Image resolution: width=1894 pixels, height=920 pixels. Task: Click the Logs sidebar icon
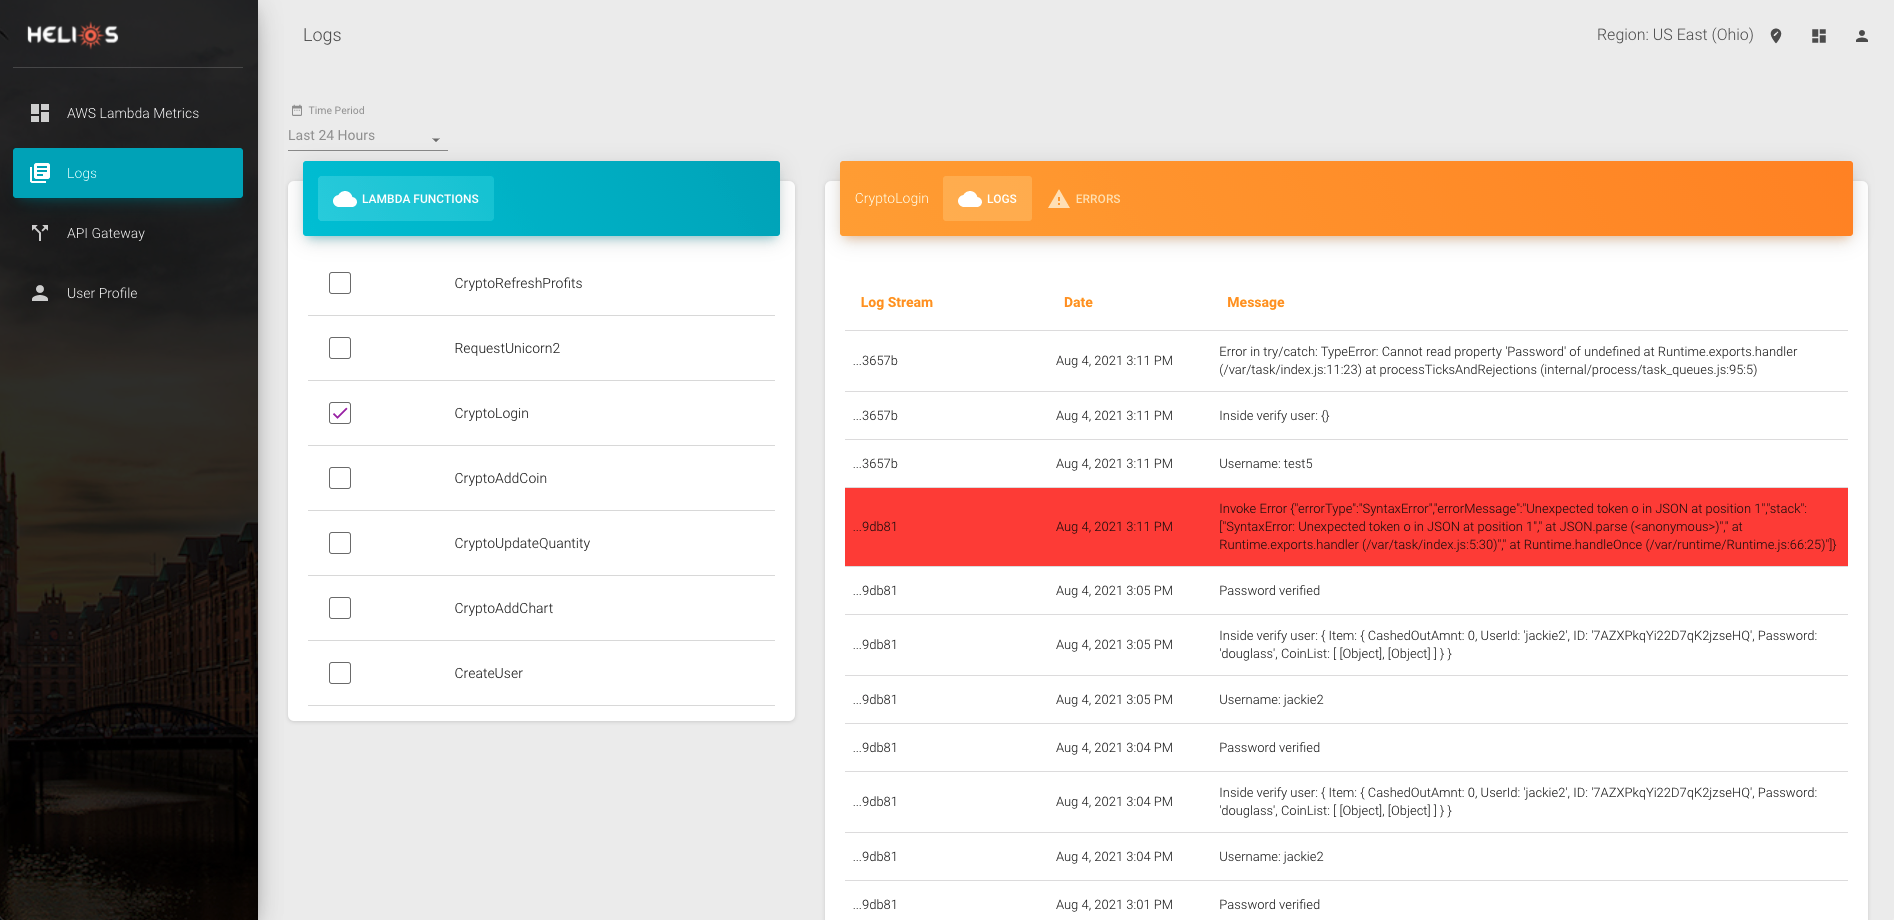[40, 173]
